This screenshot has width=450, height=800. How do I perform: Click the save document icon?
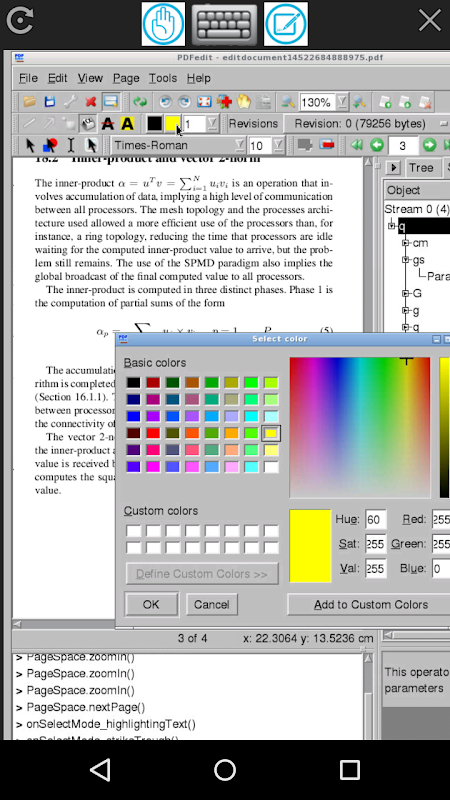[49, 102]
